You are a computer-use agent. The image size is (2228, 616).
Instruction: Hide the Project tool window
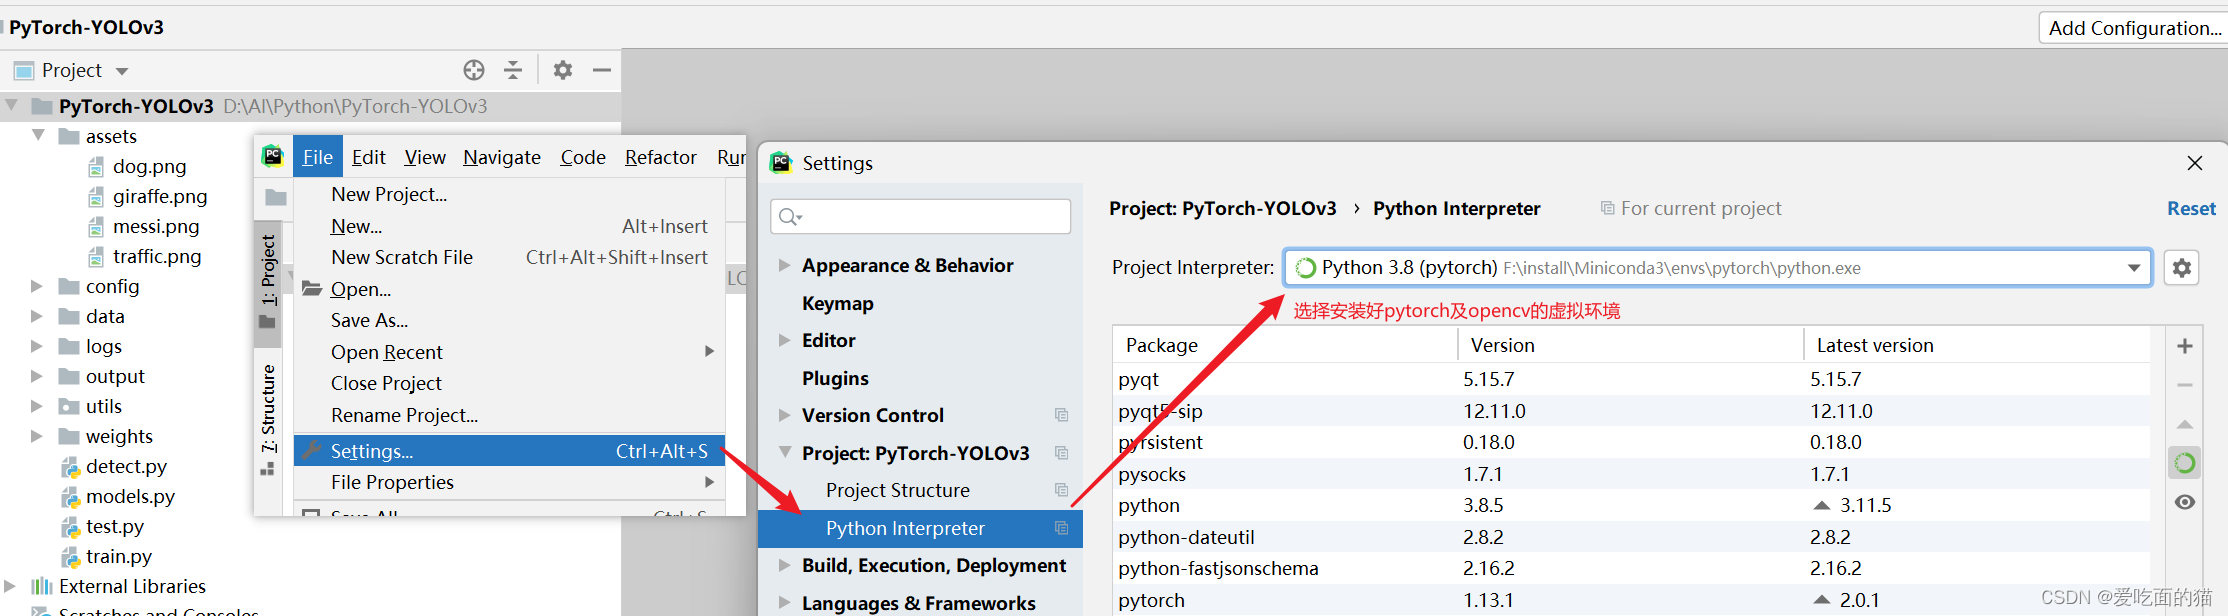point(602,70)
